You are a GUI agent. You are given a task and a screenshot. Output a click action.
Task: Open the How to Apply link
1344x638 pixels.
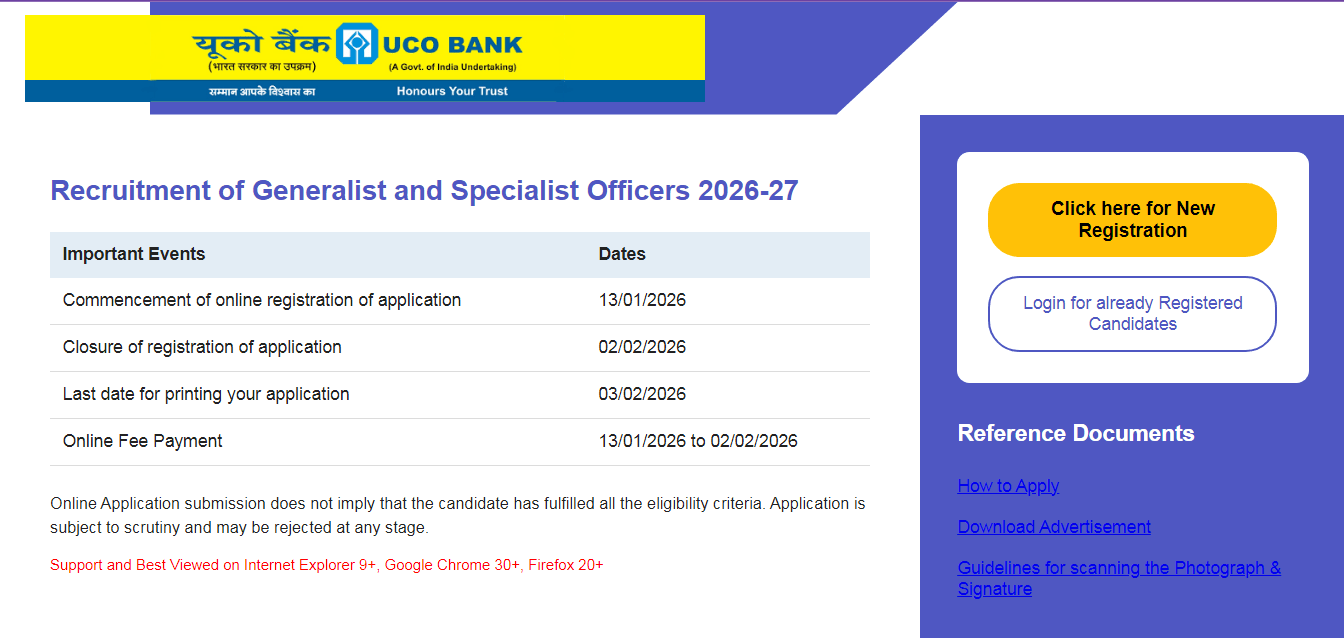coord(1008,486)
